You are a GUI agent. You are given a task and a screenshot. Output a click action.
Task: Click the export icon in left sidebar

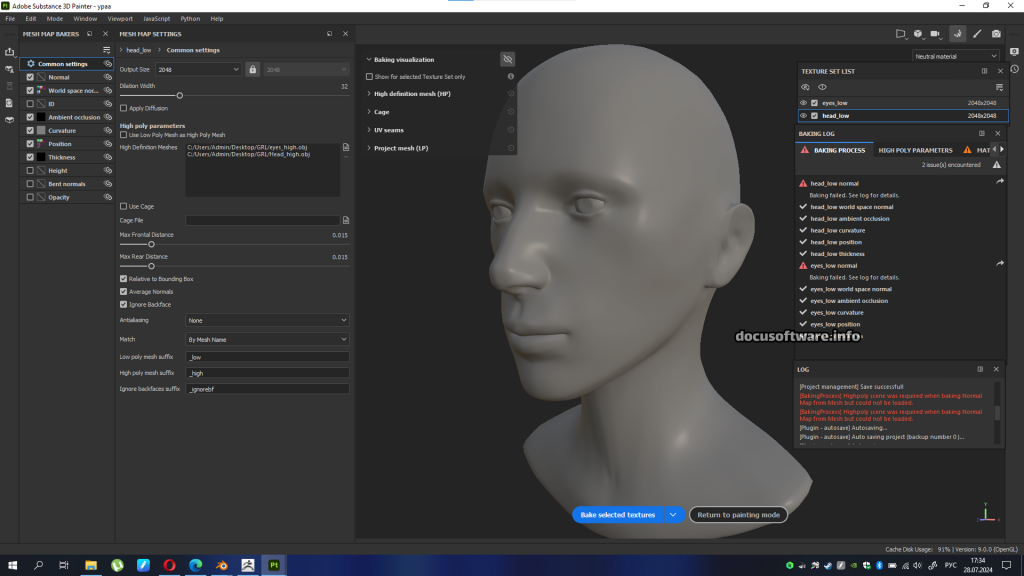(10, 52)
